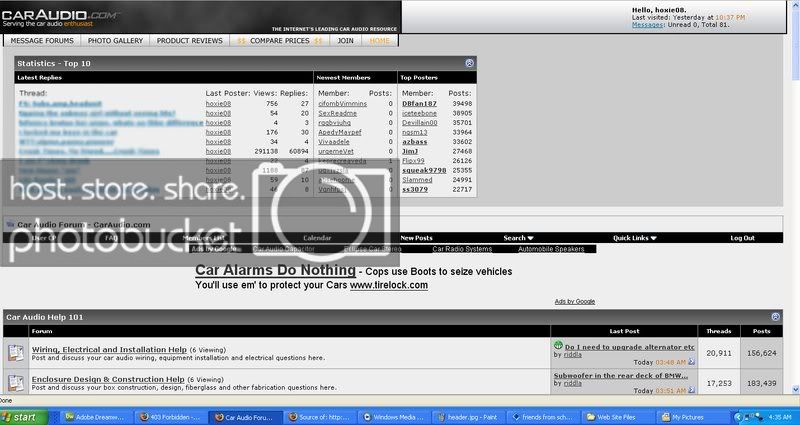Open the Car Alarms Do Nothing ad
Screen dimensions: 800x425
276,270
